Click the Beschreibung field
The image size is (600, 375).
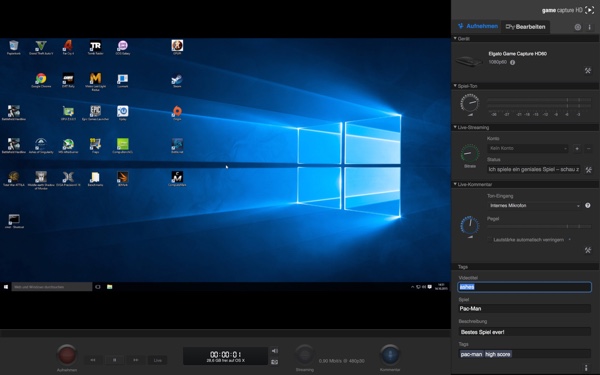[x=525, y=332]
